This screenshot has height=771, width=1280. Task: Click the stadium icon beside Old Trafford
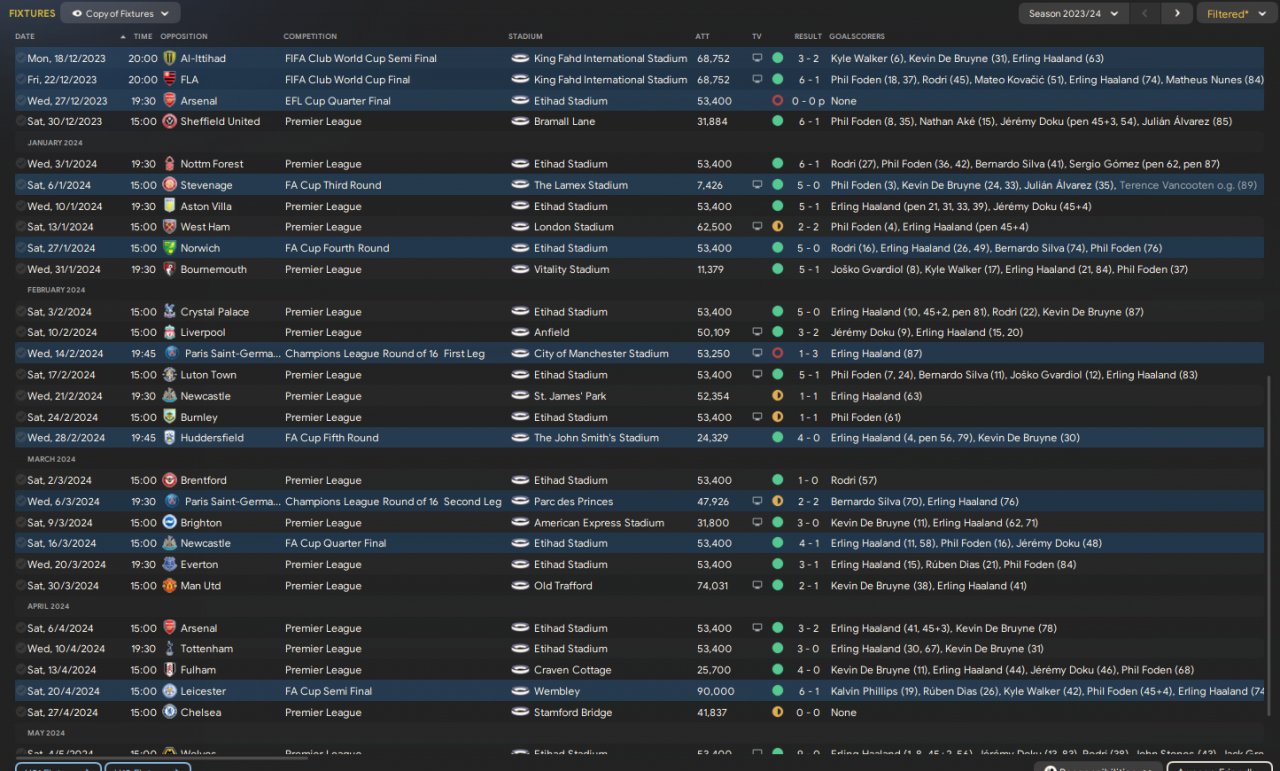click(x=520, y=586)
